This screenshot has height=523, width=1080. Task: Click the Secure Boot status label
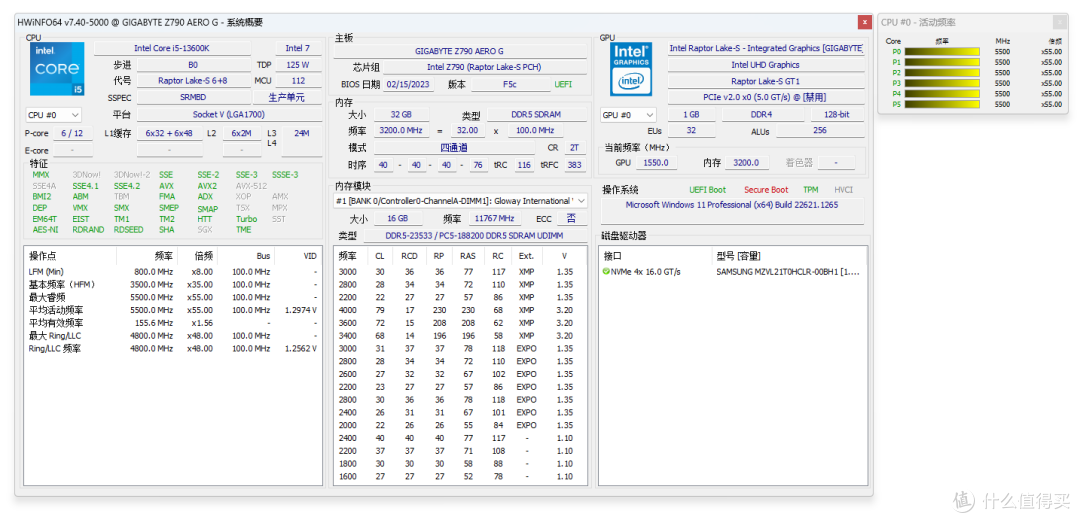[x=766, y=189]
